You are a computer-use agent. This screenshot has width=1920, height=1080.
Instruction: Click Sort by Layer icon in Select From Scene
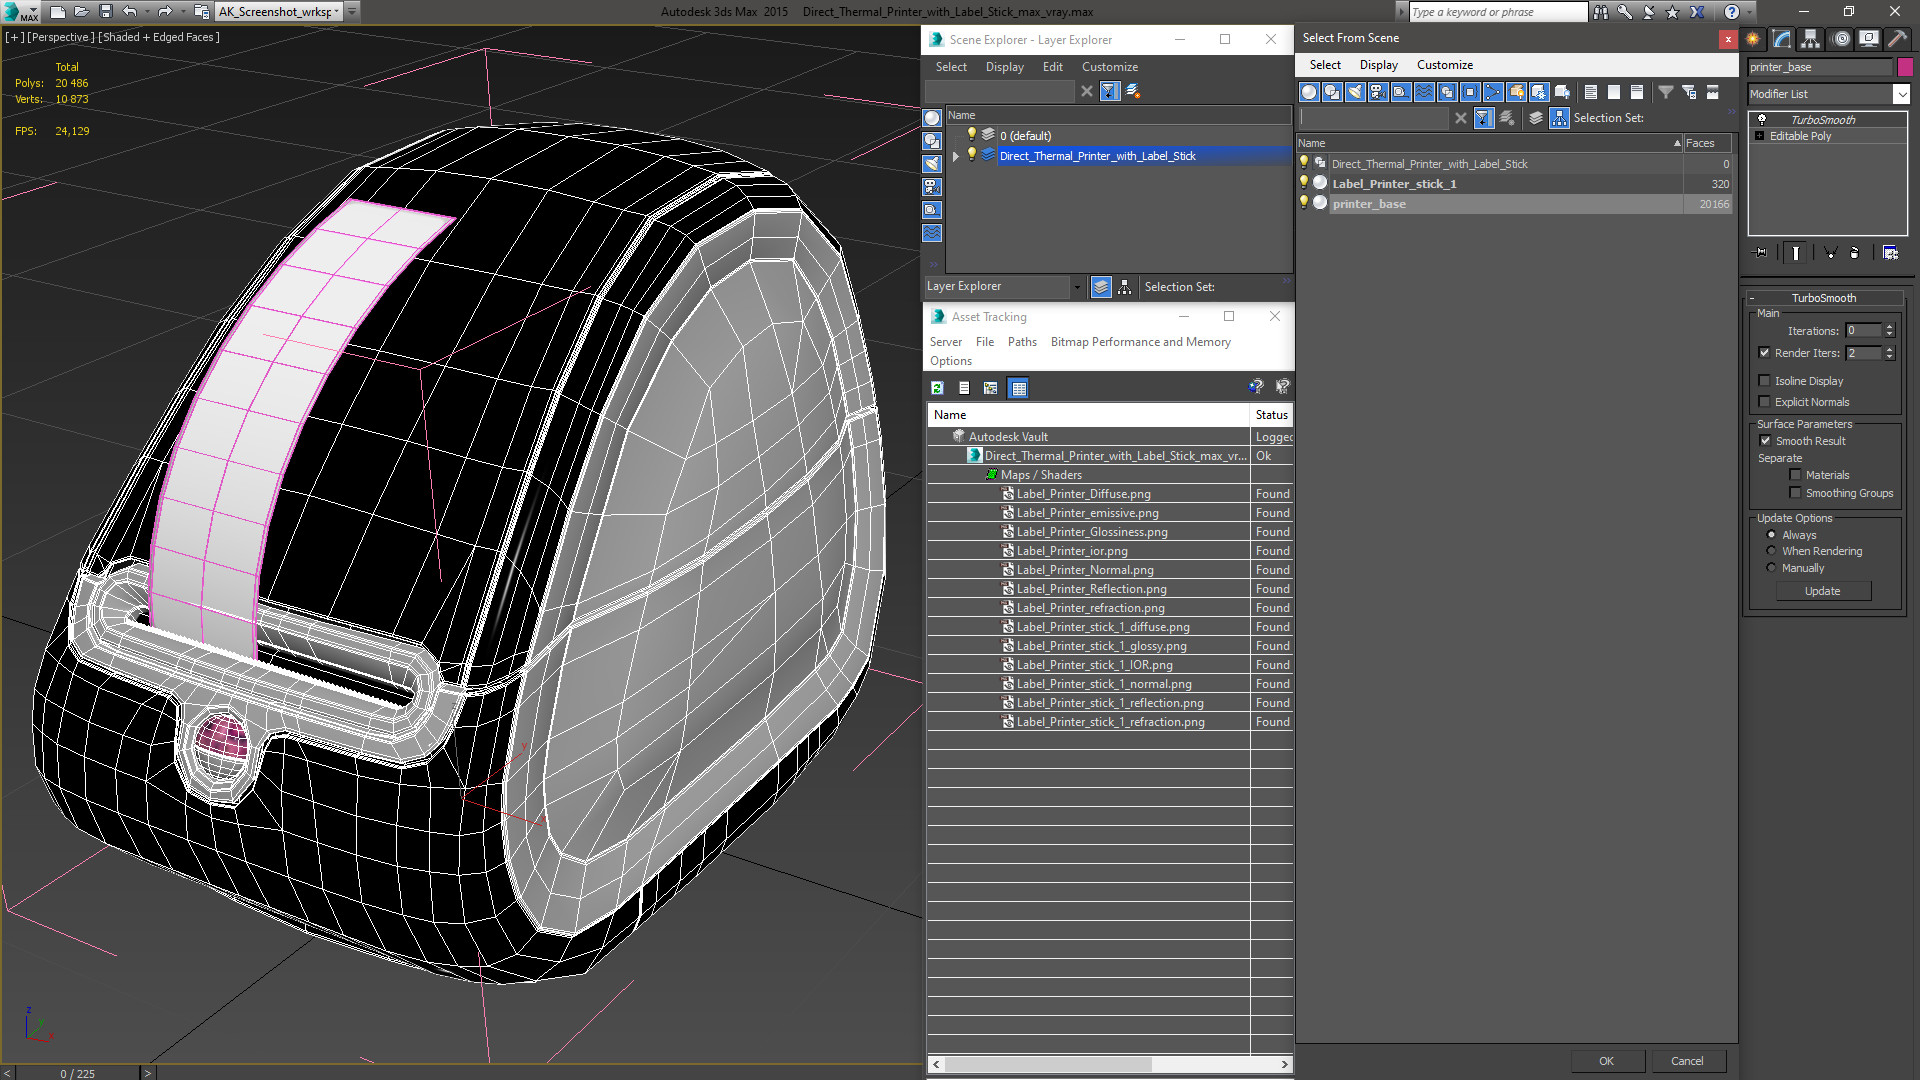pyautogui.click(x=1536, y=118)
